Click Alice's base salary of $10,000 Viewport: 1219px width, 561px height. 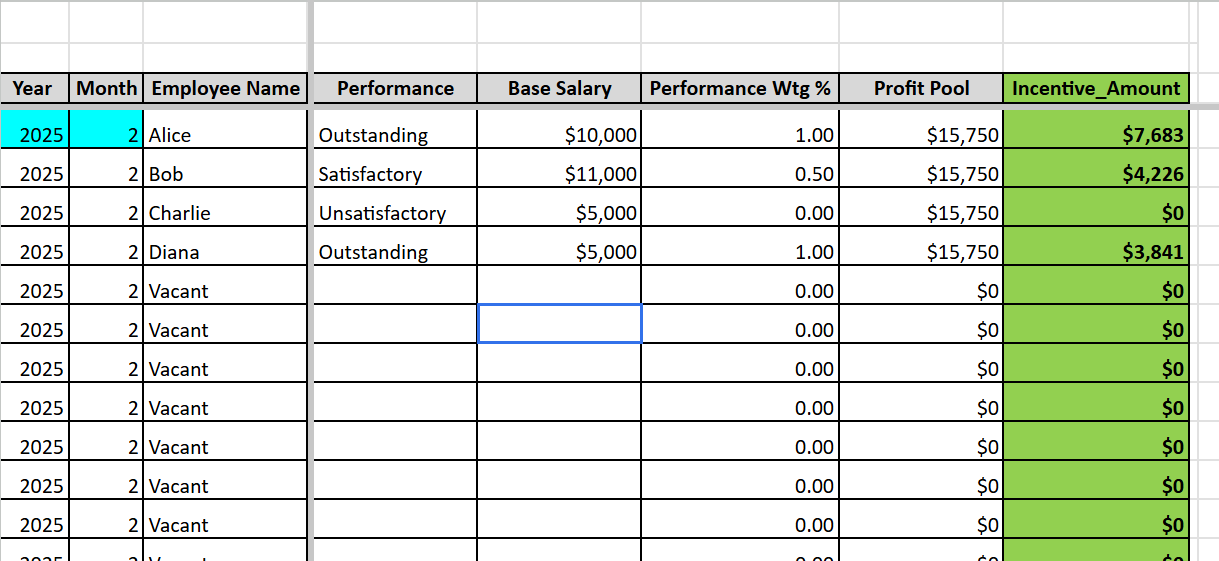(x=559, y=135)
